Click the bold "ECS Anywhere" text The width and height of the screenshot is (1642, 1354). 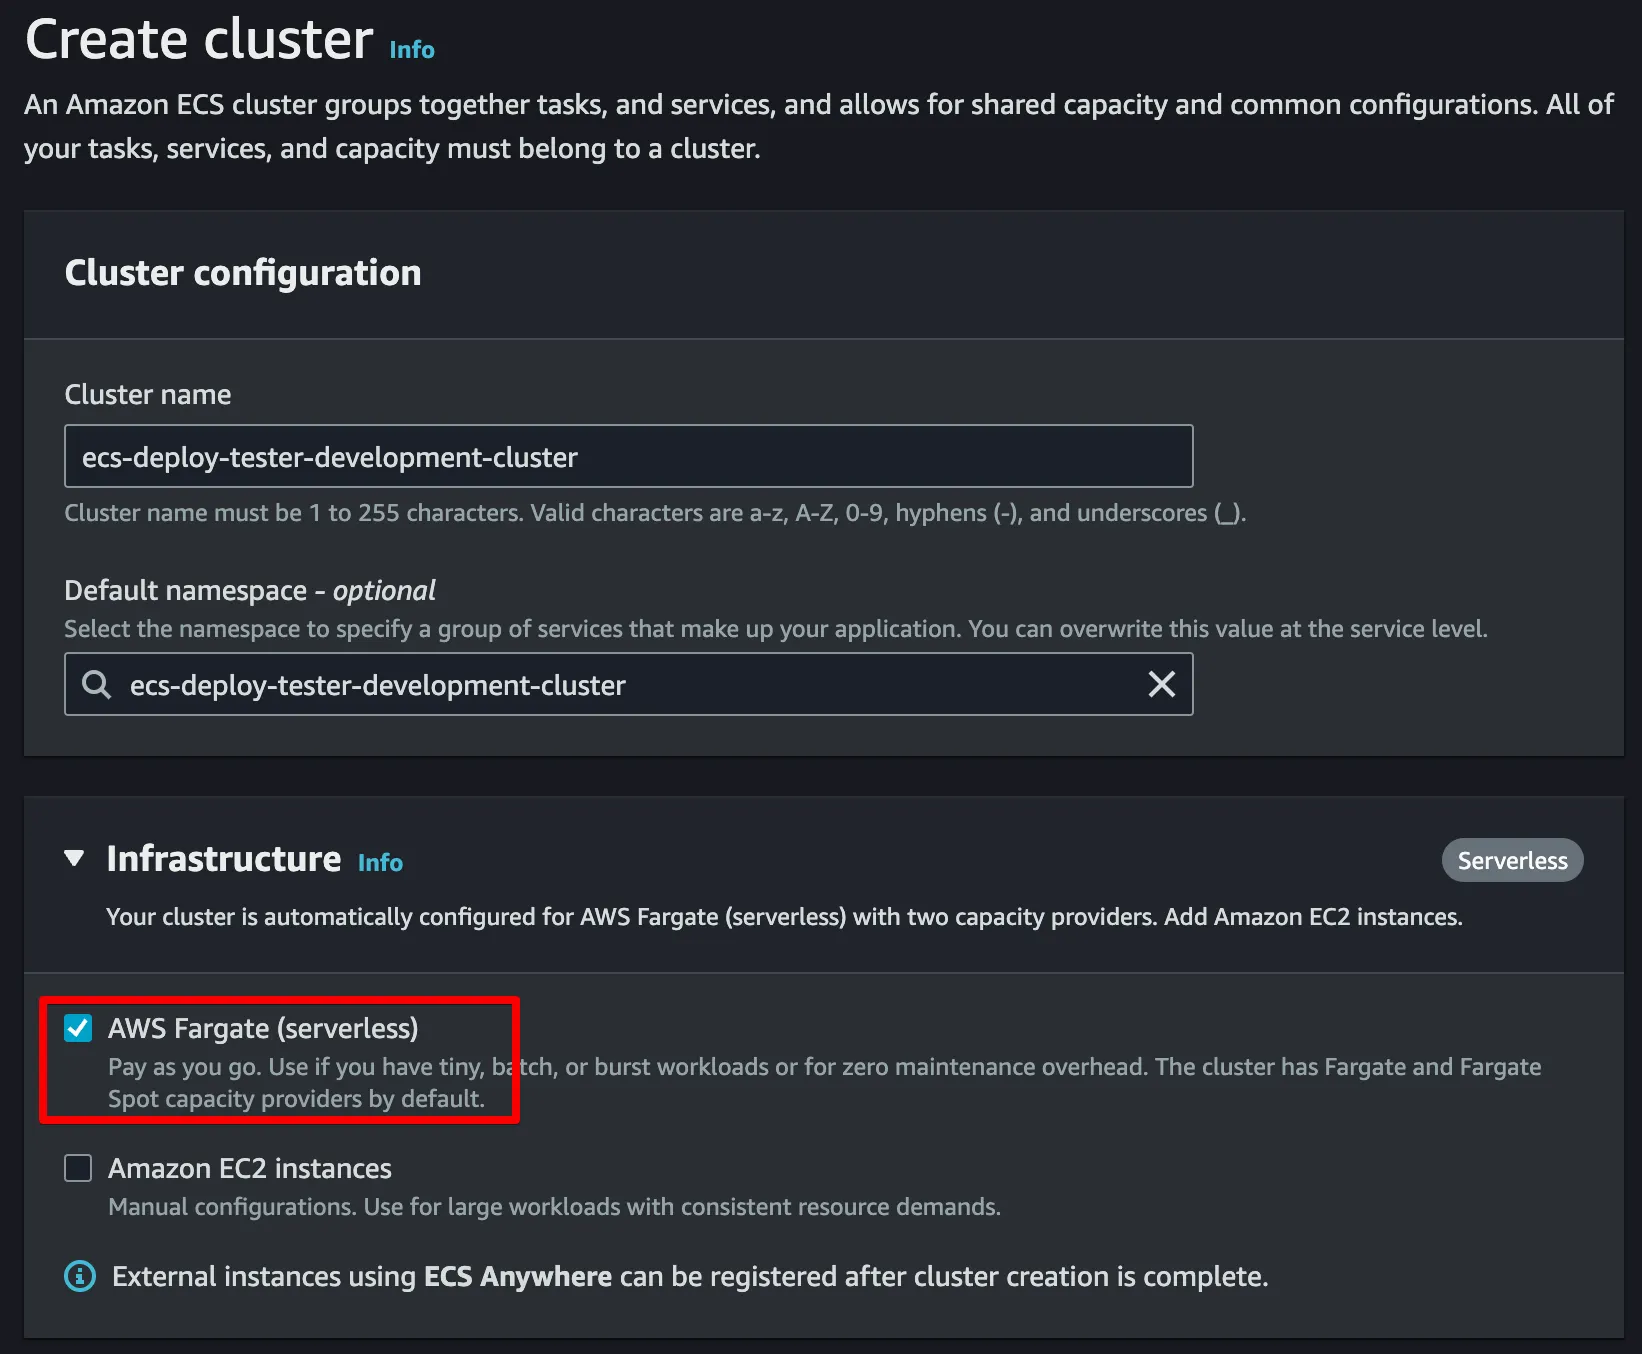[517, 1277]
